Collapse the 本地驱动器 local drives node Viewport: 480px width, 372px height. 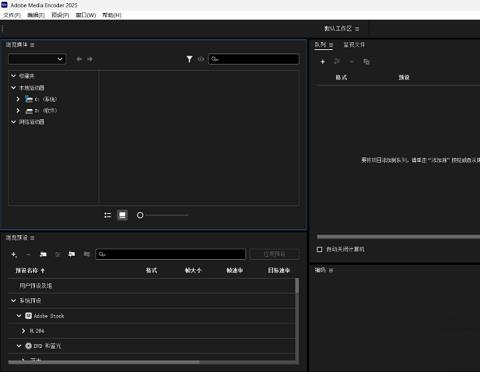(14, 88)
